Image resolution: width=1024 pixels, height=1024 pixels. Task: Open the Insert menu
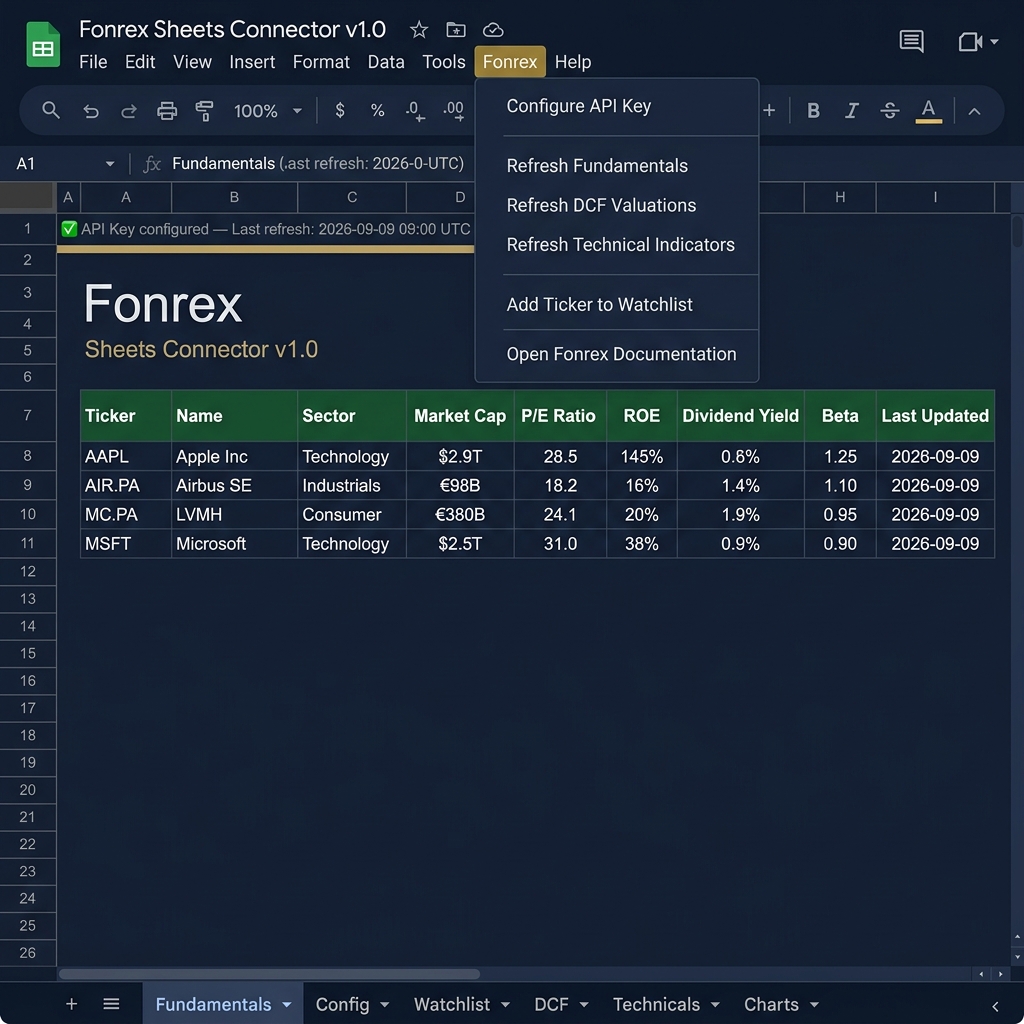[x=252, y=62]
